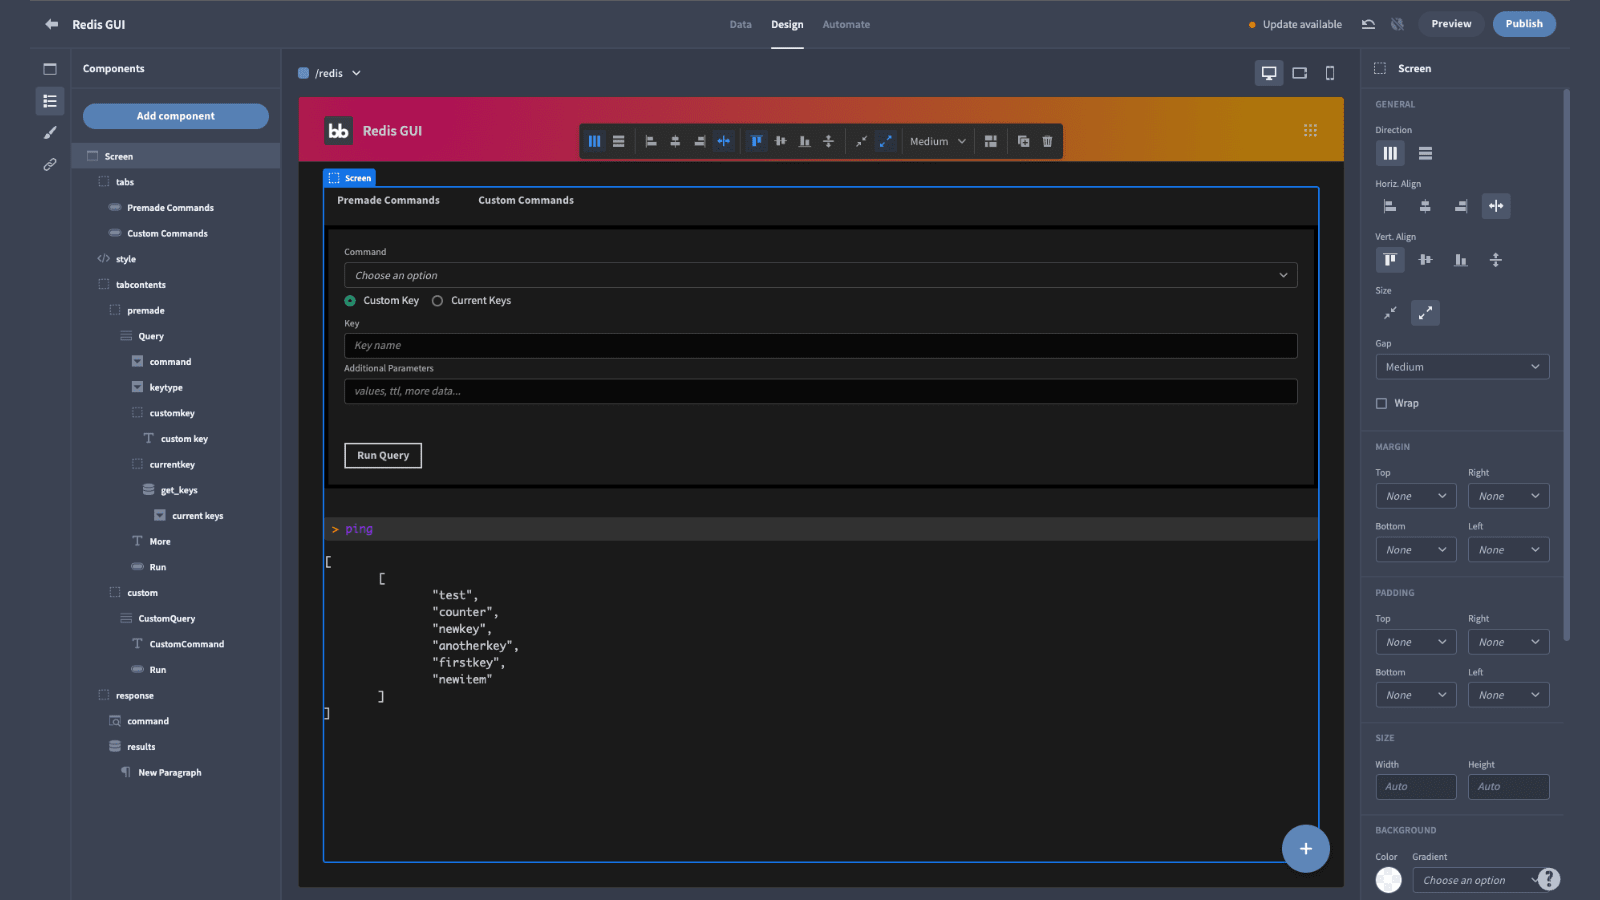Open the theme paintbrush icon in left sidebar
The height and width of the screenshot is (900, 1600).
click(x=50, y=133)
